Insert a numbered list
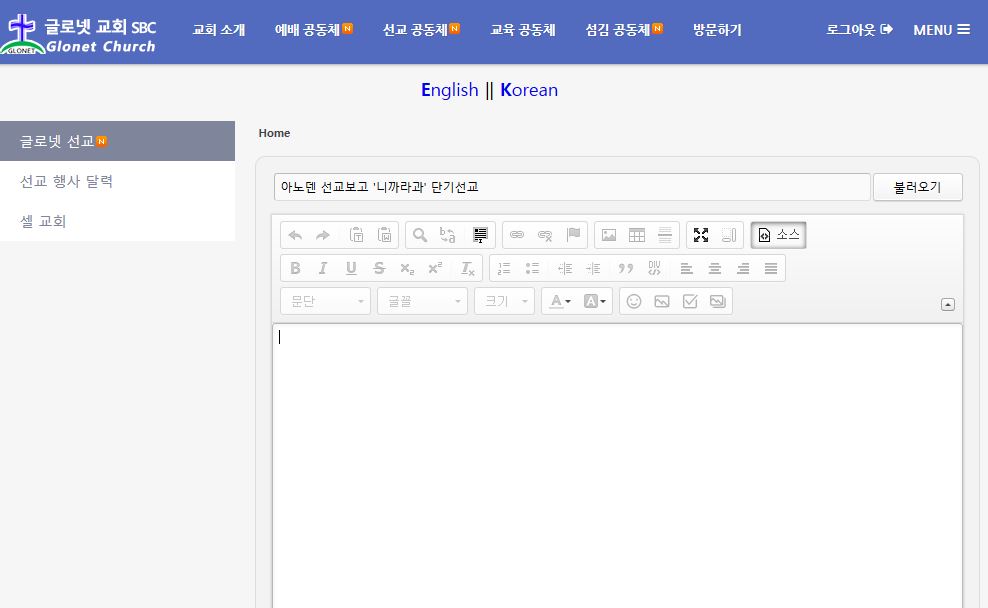Image resolution: width=988 pixels, height=608 pixels. (x=504, y=268)
